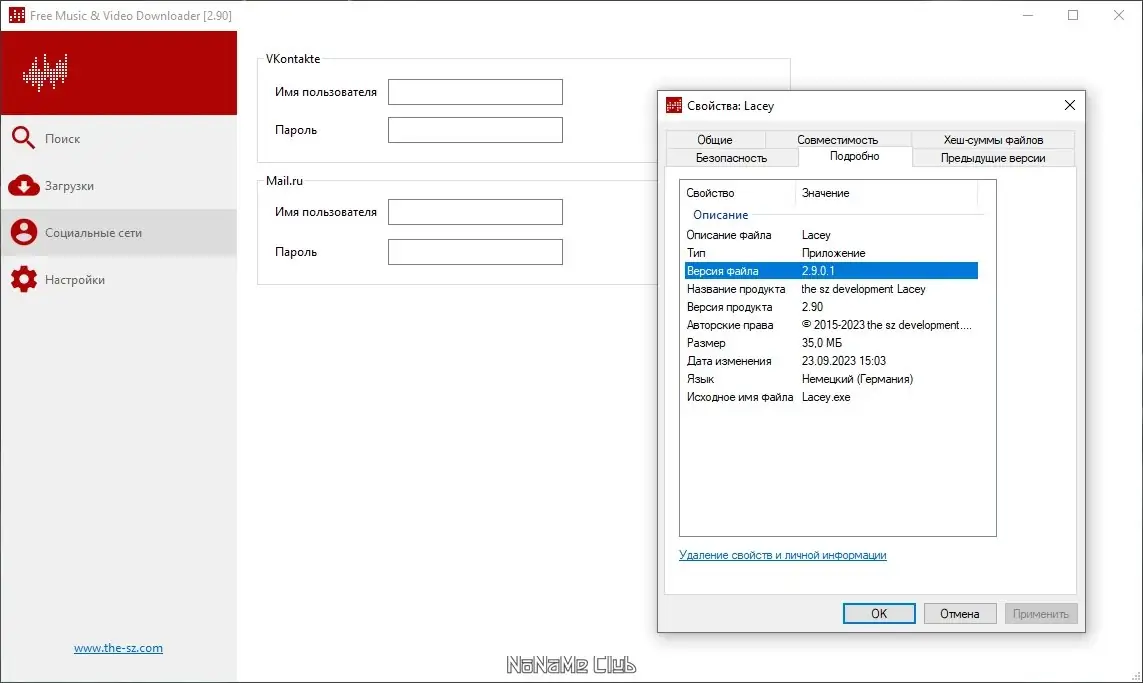Click the app icon in main title bar

pos(16,15)
